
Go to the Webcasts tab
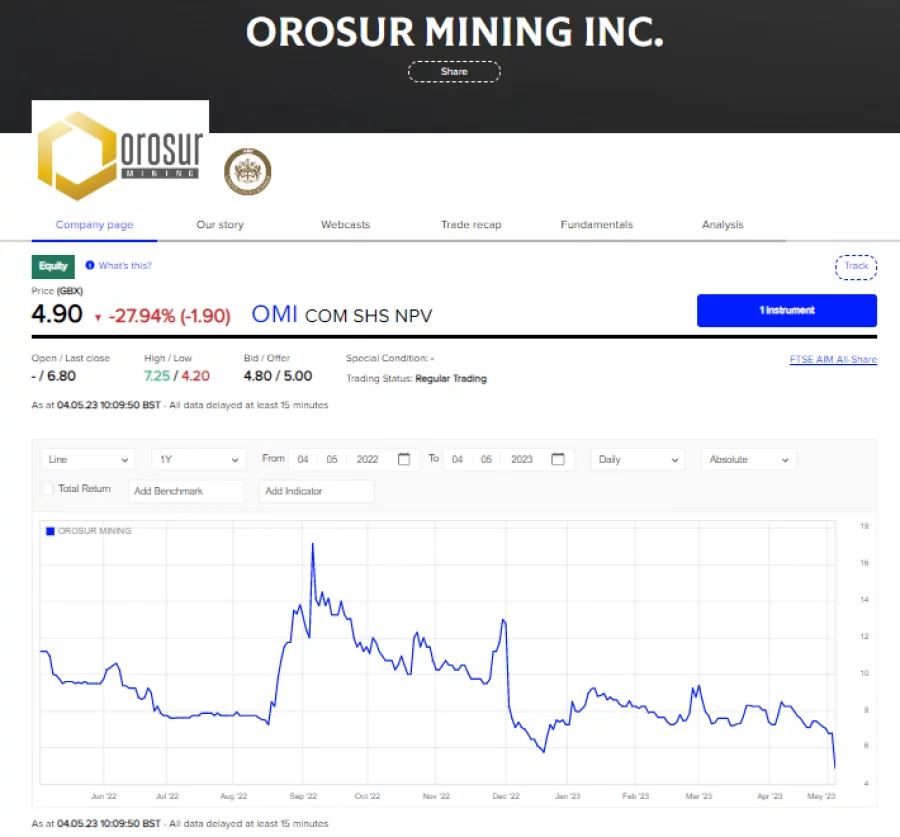point(345,225)
